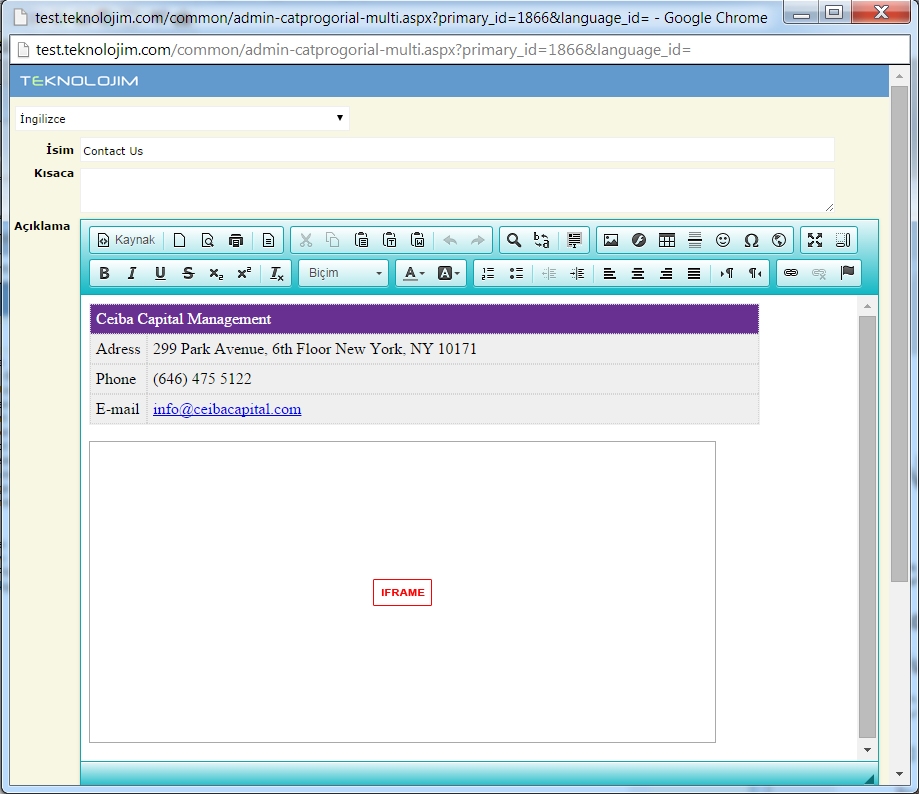Center align text
The image size is (919, 794).
click(x=638, y=273)
